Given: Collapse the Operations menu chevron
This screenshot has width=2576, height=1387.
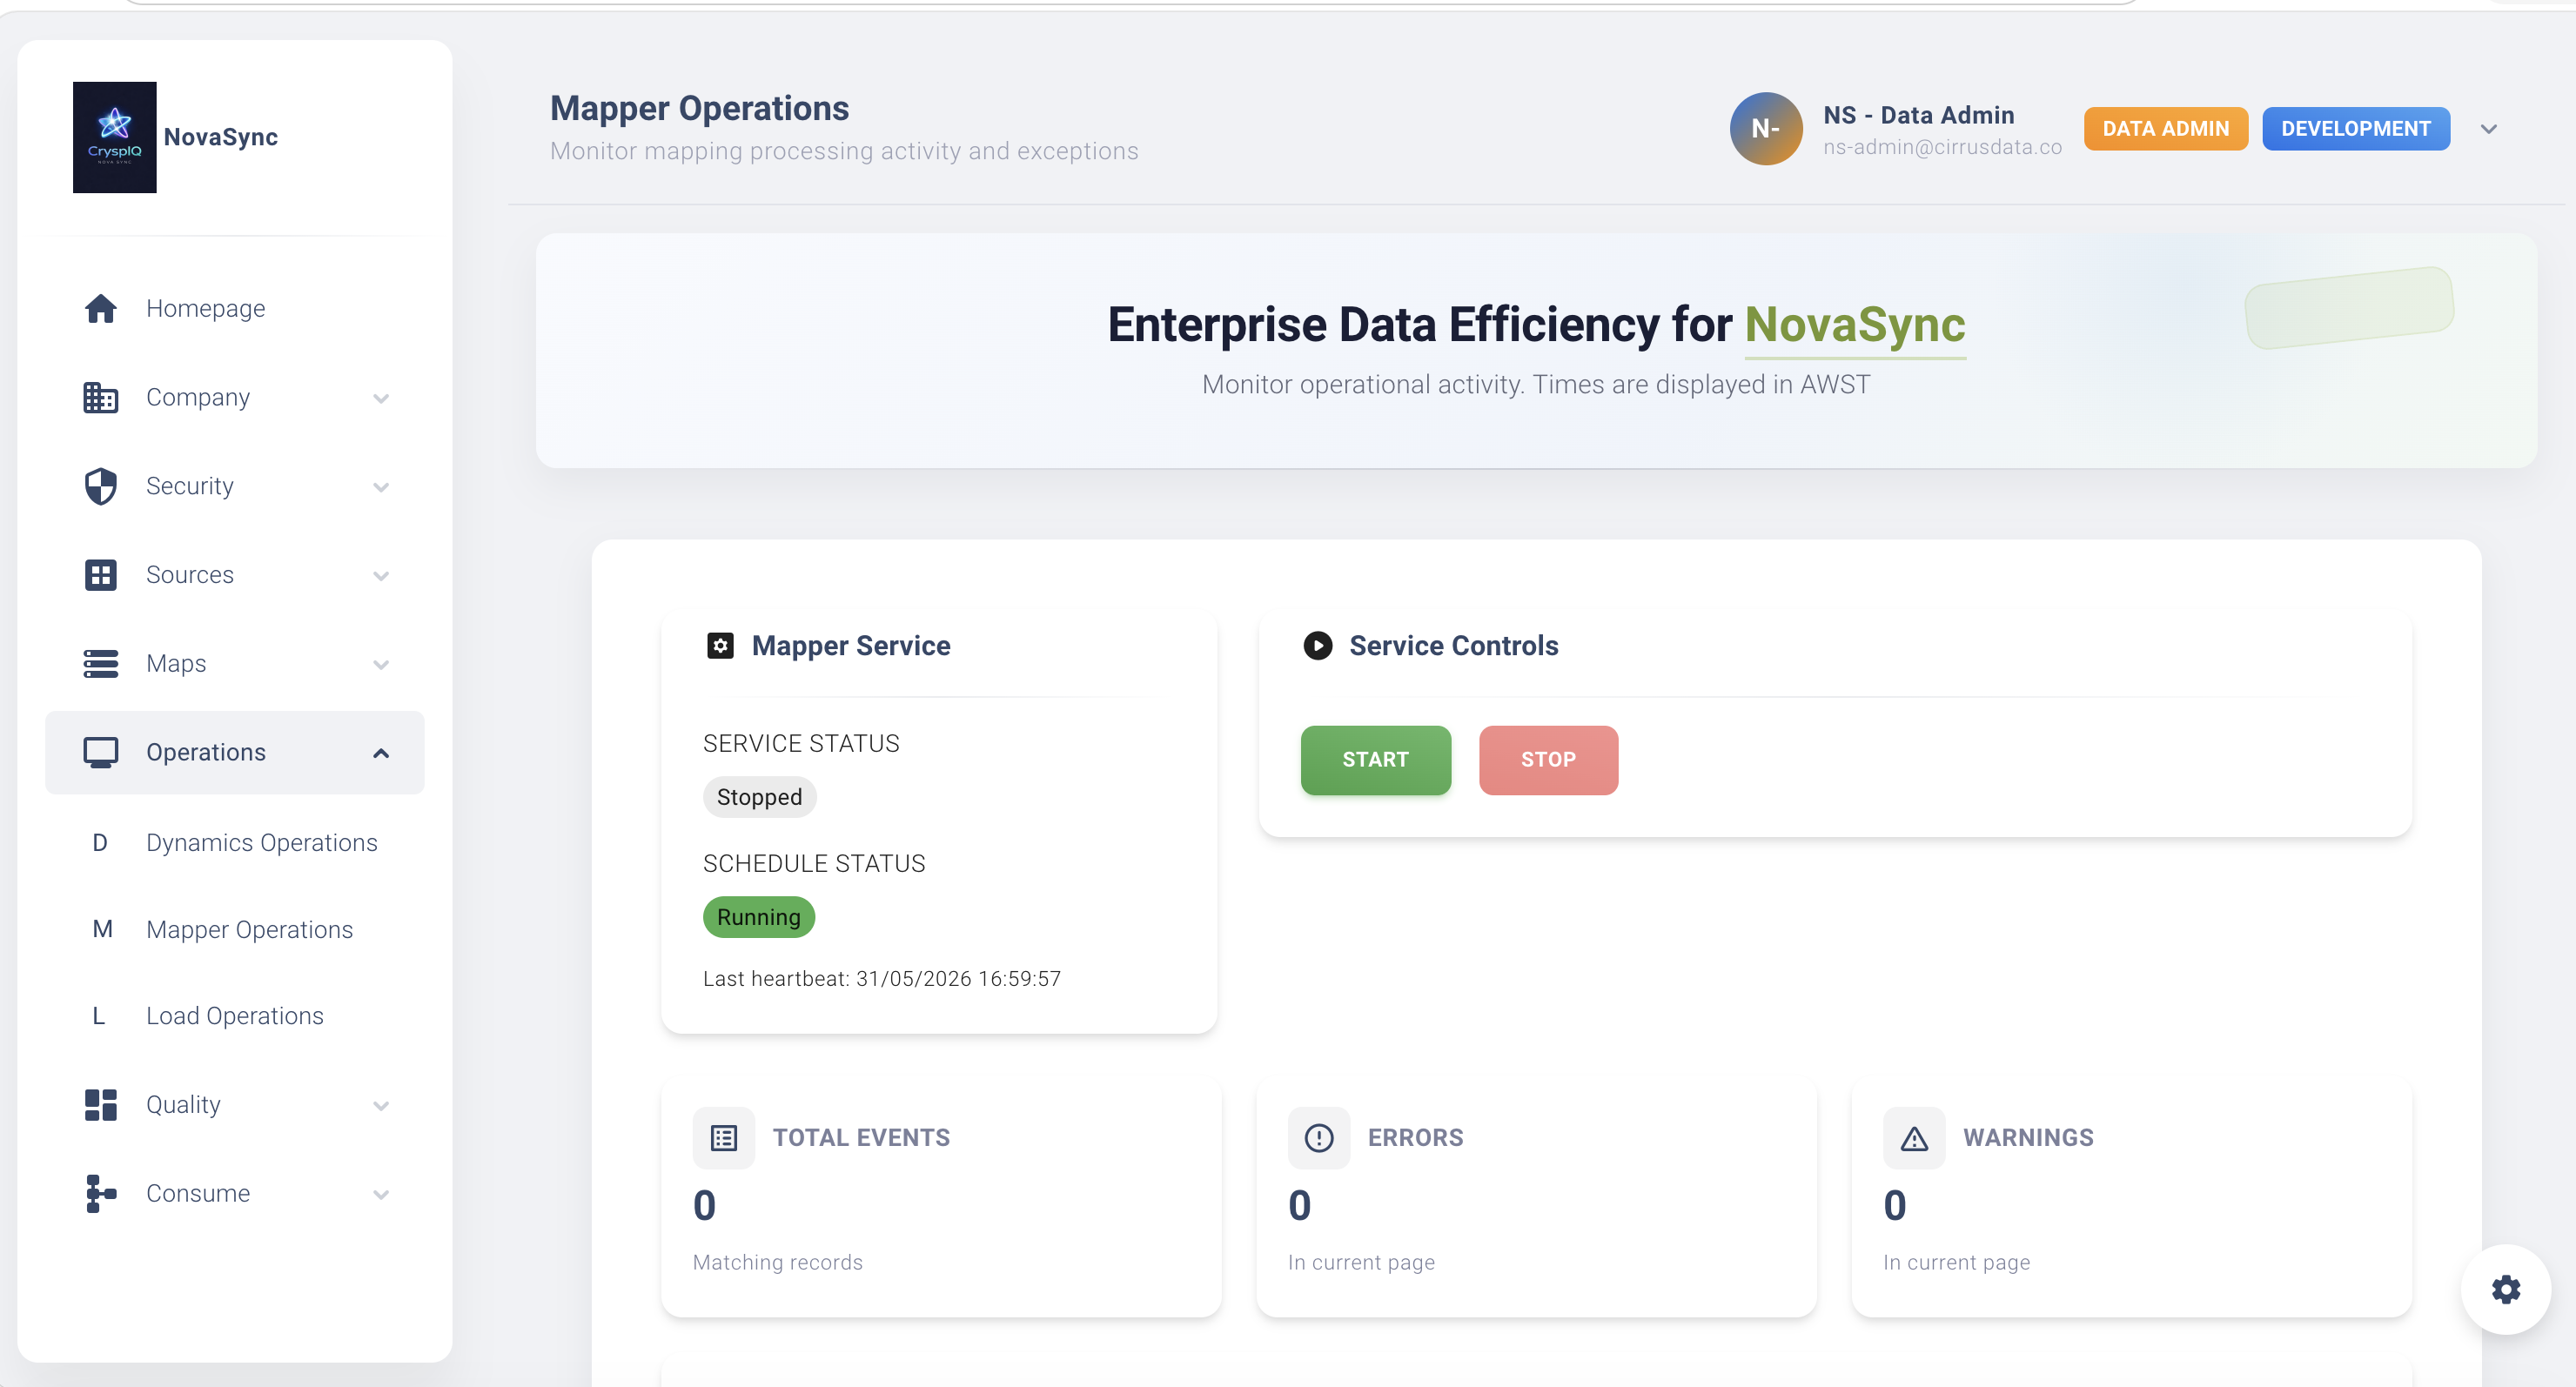Looking at the screenshot, I should pyautogui.click(x=381, y=753).
